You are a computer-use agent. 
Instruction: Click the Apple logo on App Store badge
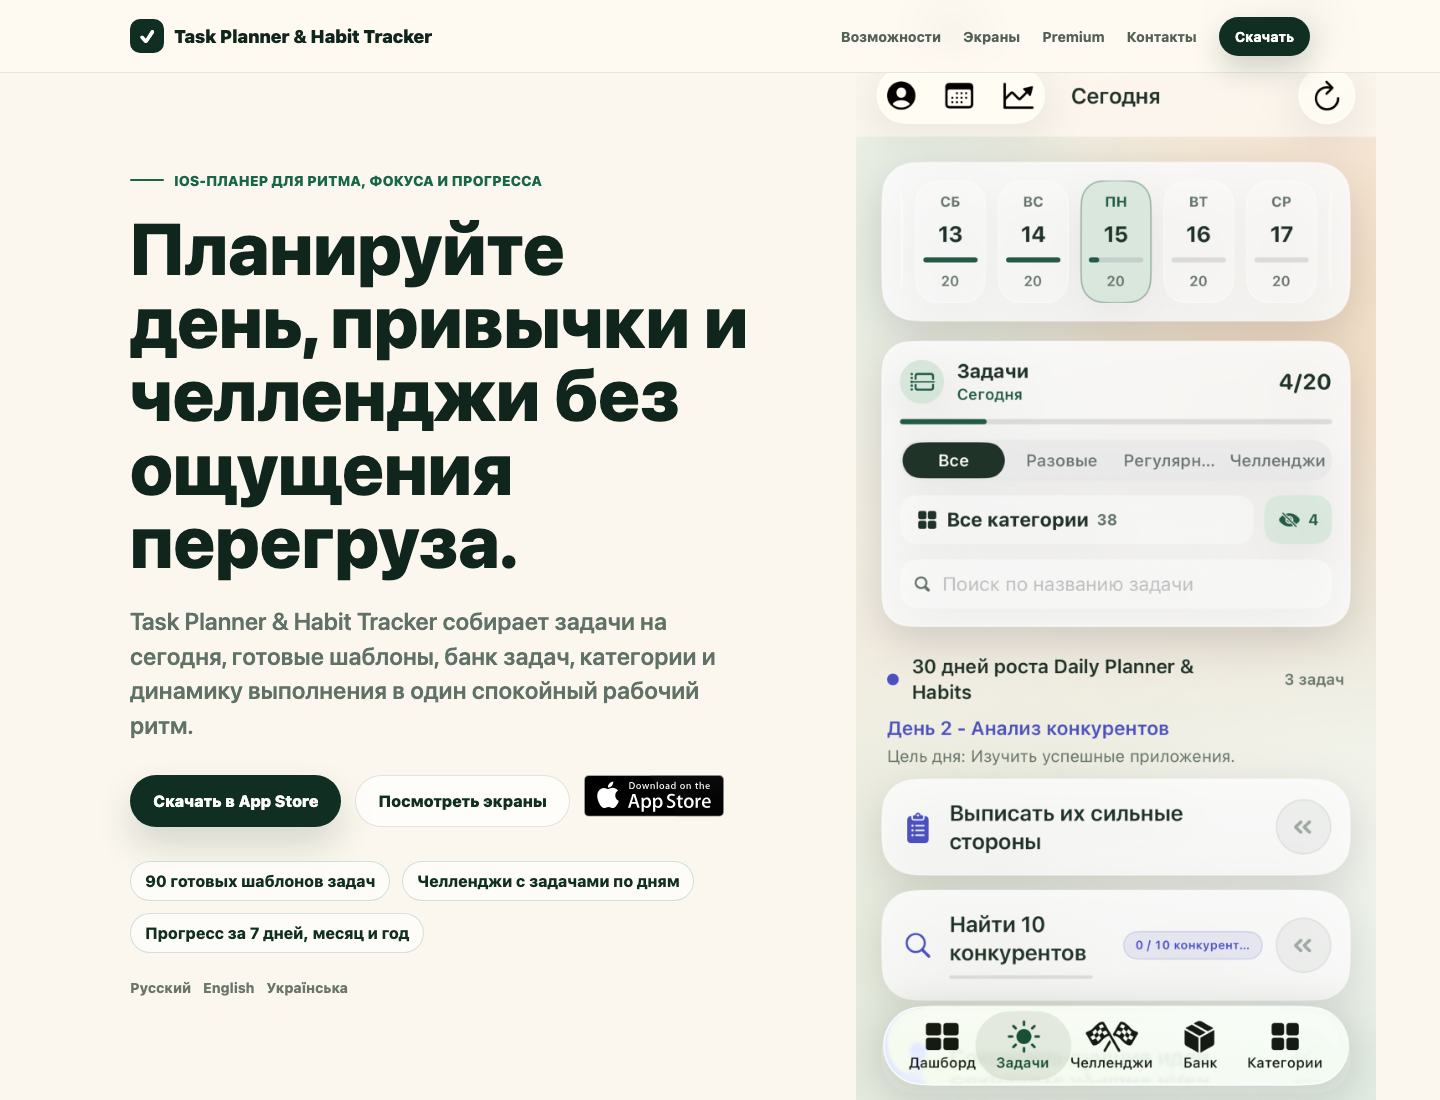[x=608, y=796]
